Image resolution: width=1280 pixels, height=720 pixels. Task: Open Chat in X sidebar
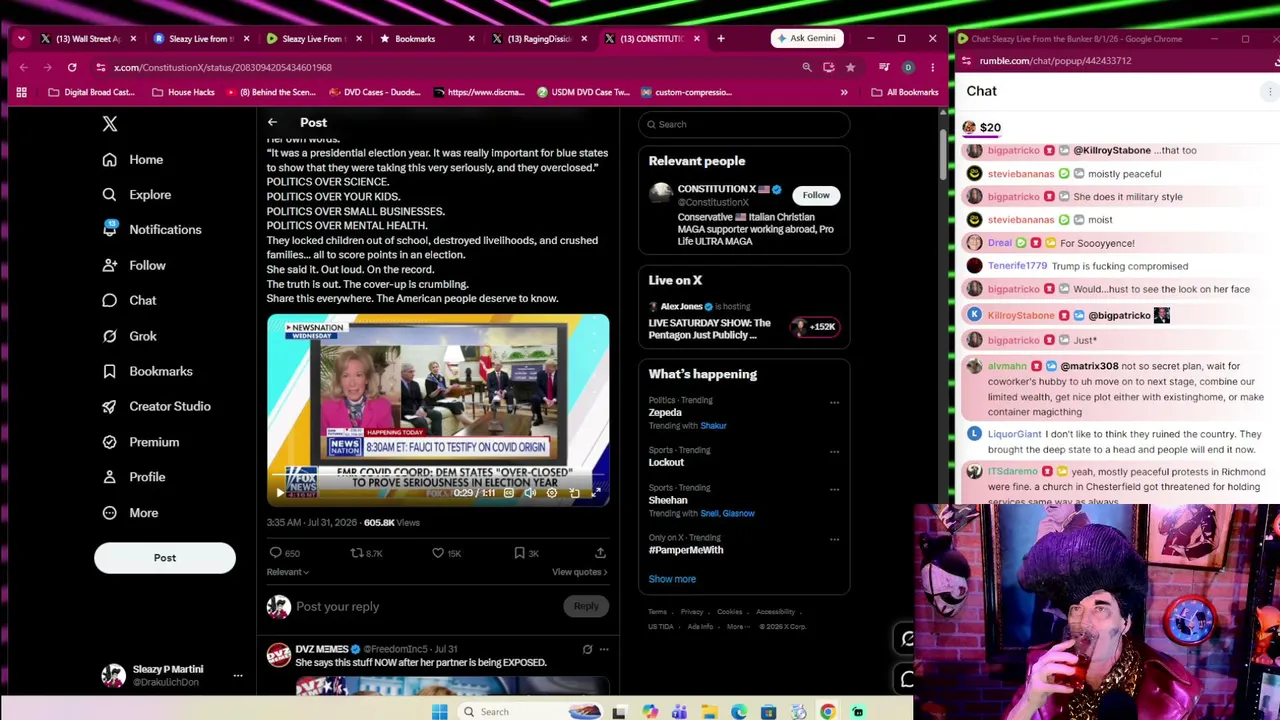[x=129, y=301]
